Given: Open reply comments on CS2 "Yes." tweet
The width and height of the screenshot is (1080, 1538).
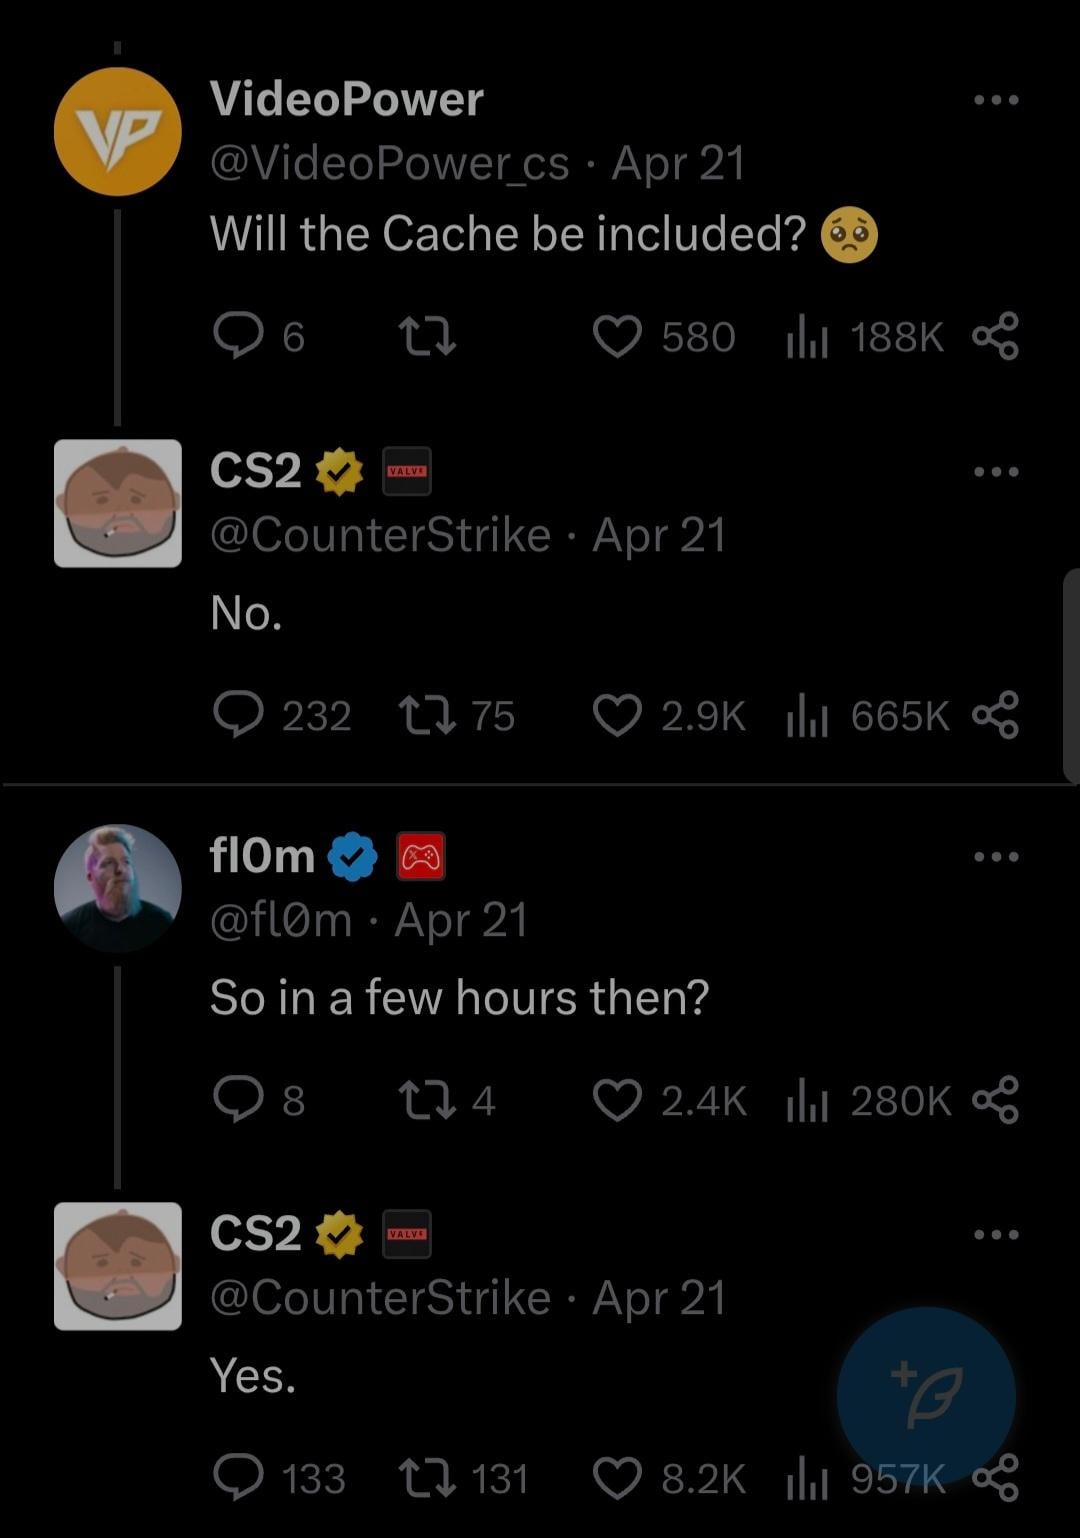Looking at the screenshot, I should pos(238,1478).
